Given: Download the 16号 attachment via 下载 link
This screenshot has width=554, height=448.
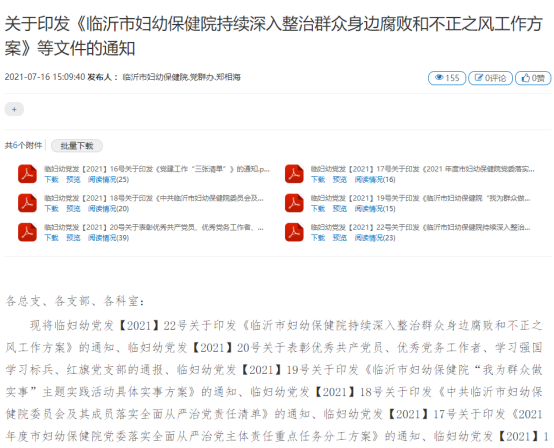Looking at the screenshot, I should point(51,179).
